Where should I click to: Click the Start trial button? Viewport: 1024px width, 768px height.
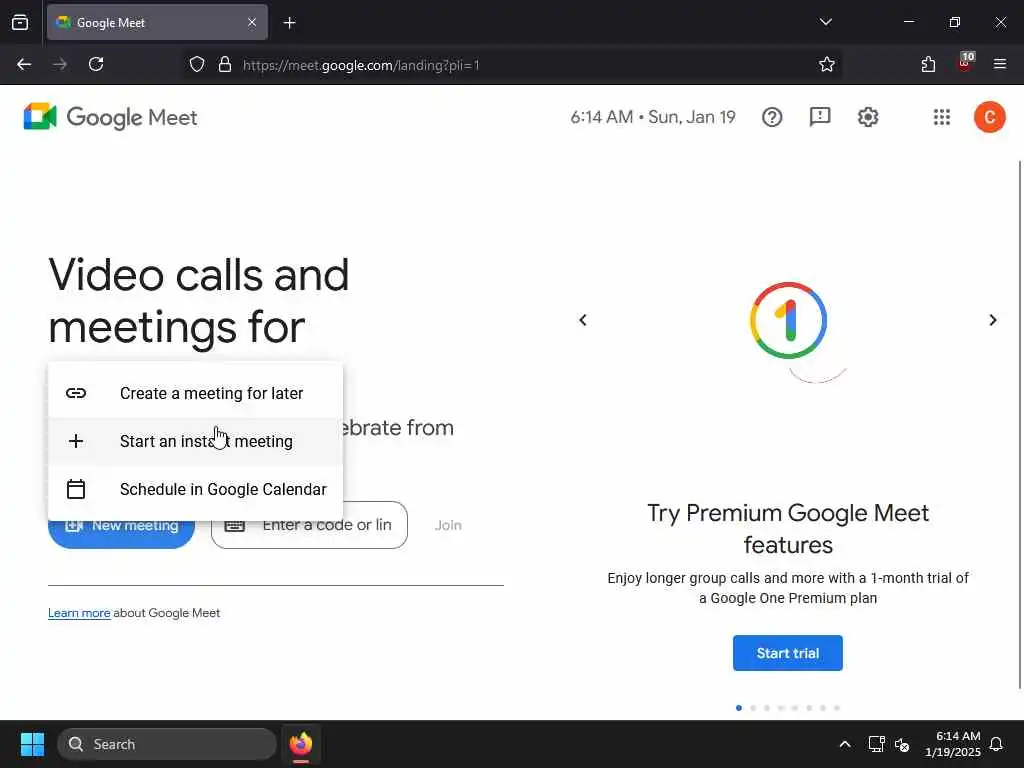[x=788, y=653]
